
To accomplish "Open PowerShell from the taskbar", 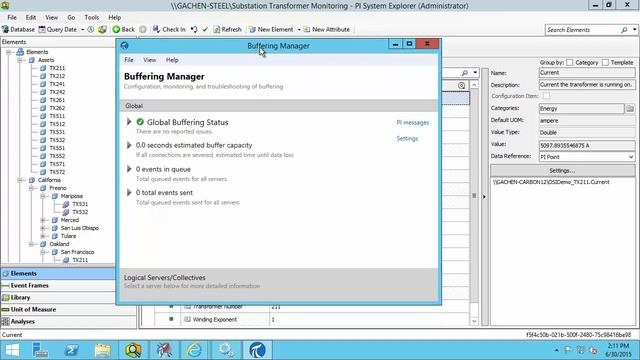I will click(71, 350).
